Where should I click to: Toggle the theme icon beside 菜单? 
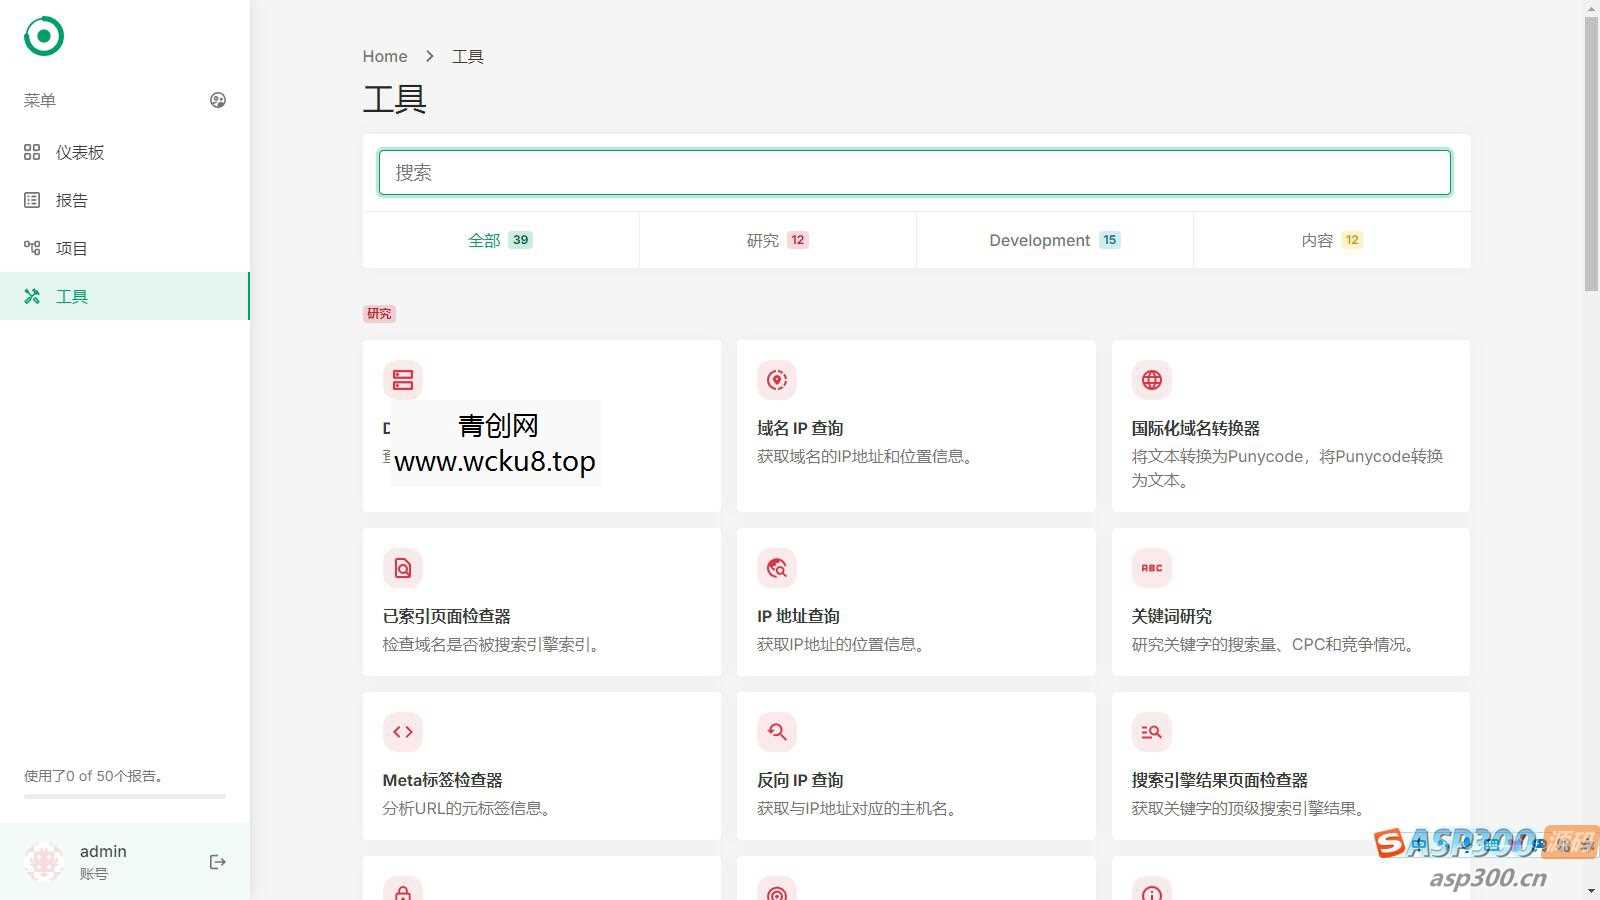coord(217,100)
